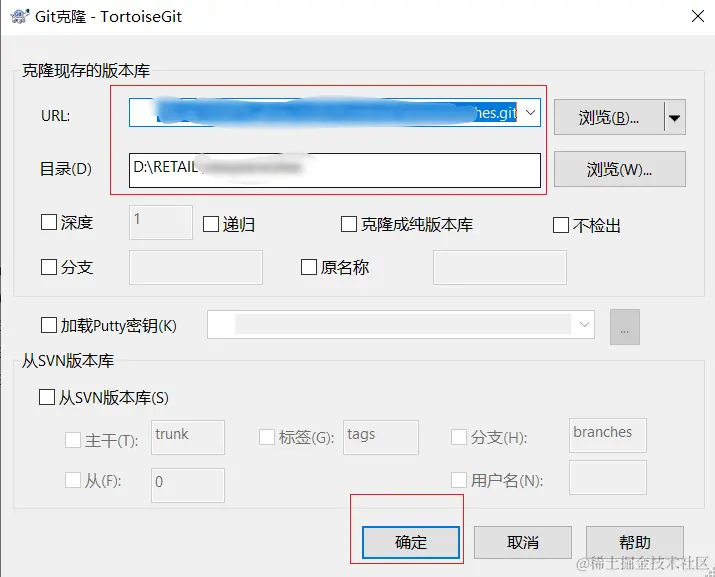715x577 pixels.
Task: Confirm with the 确定 button
Action: click(411, 542)
